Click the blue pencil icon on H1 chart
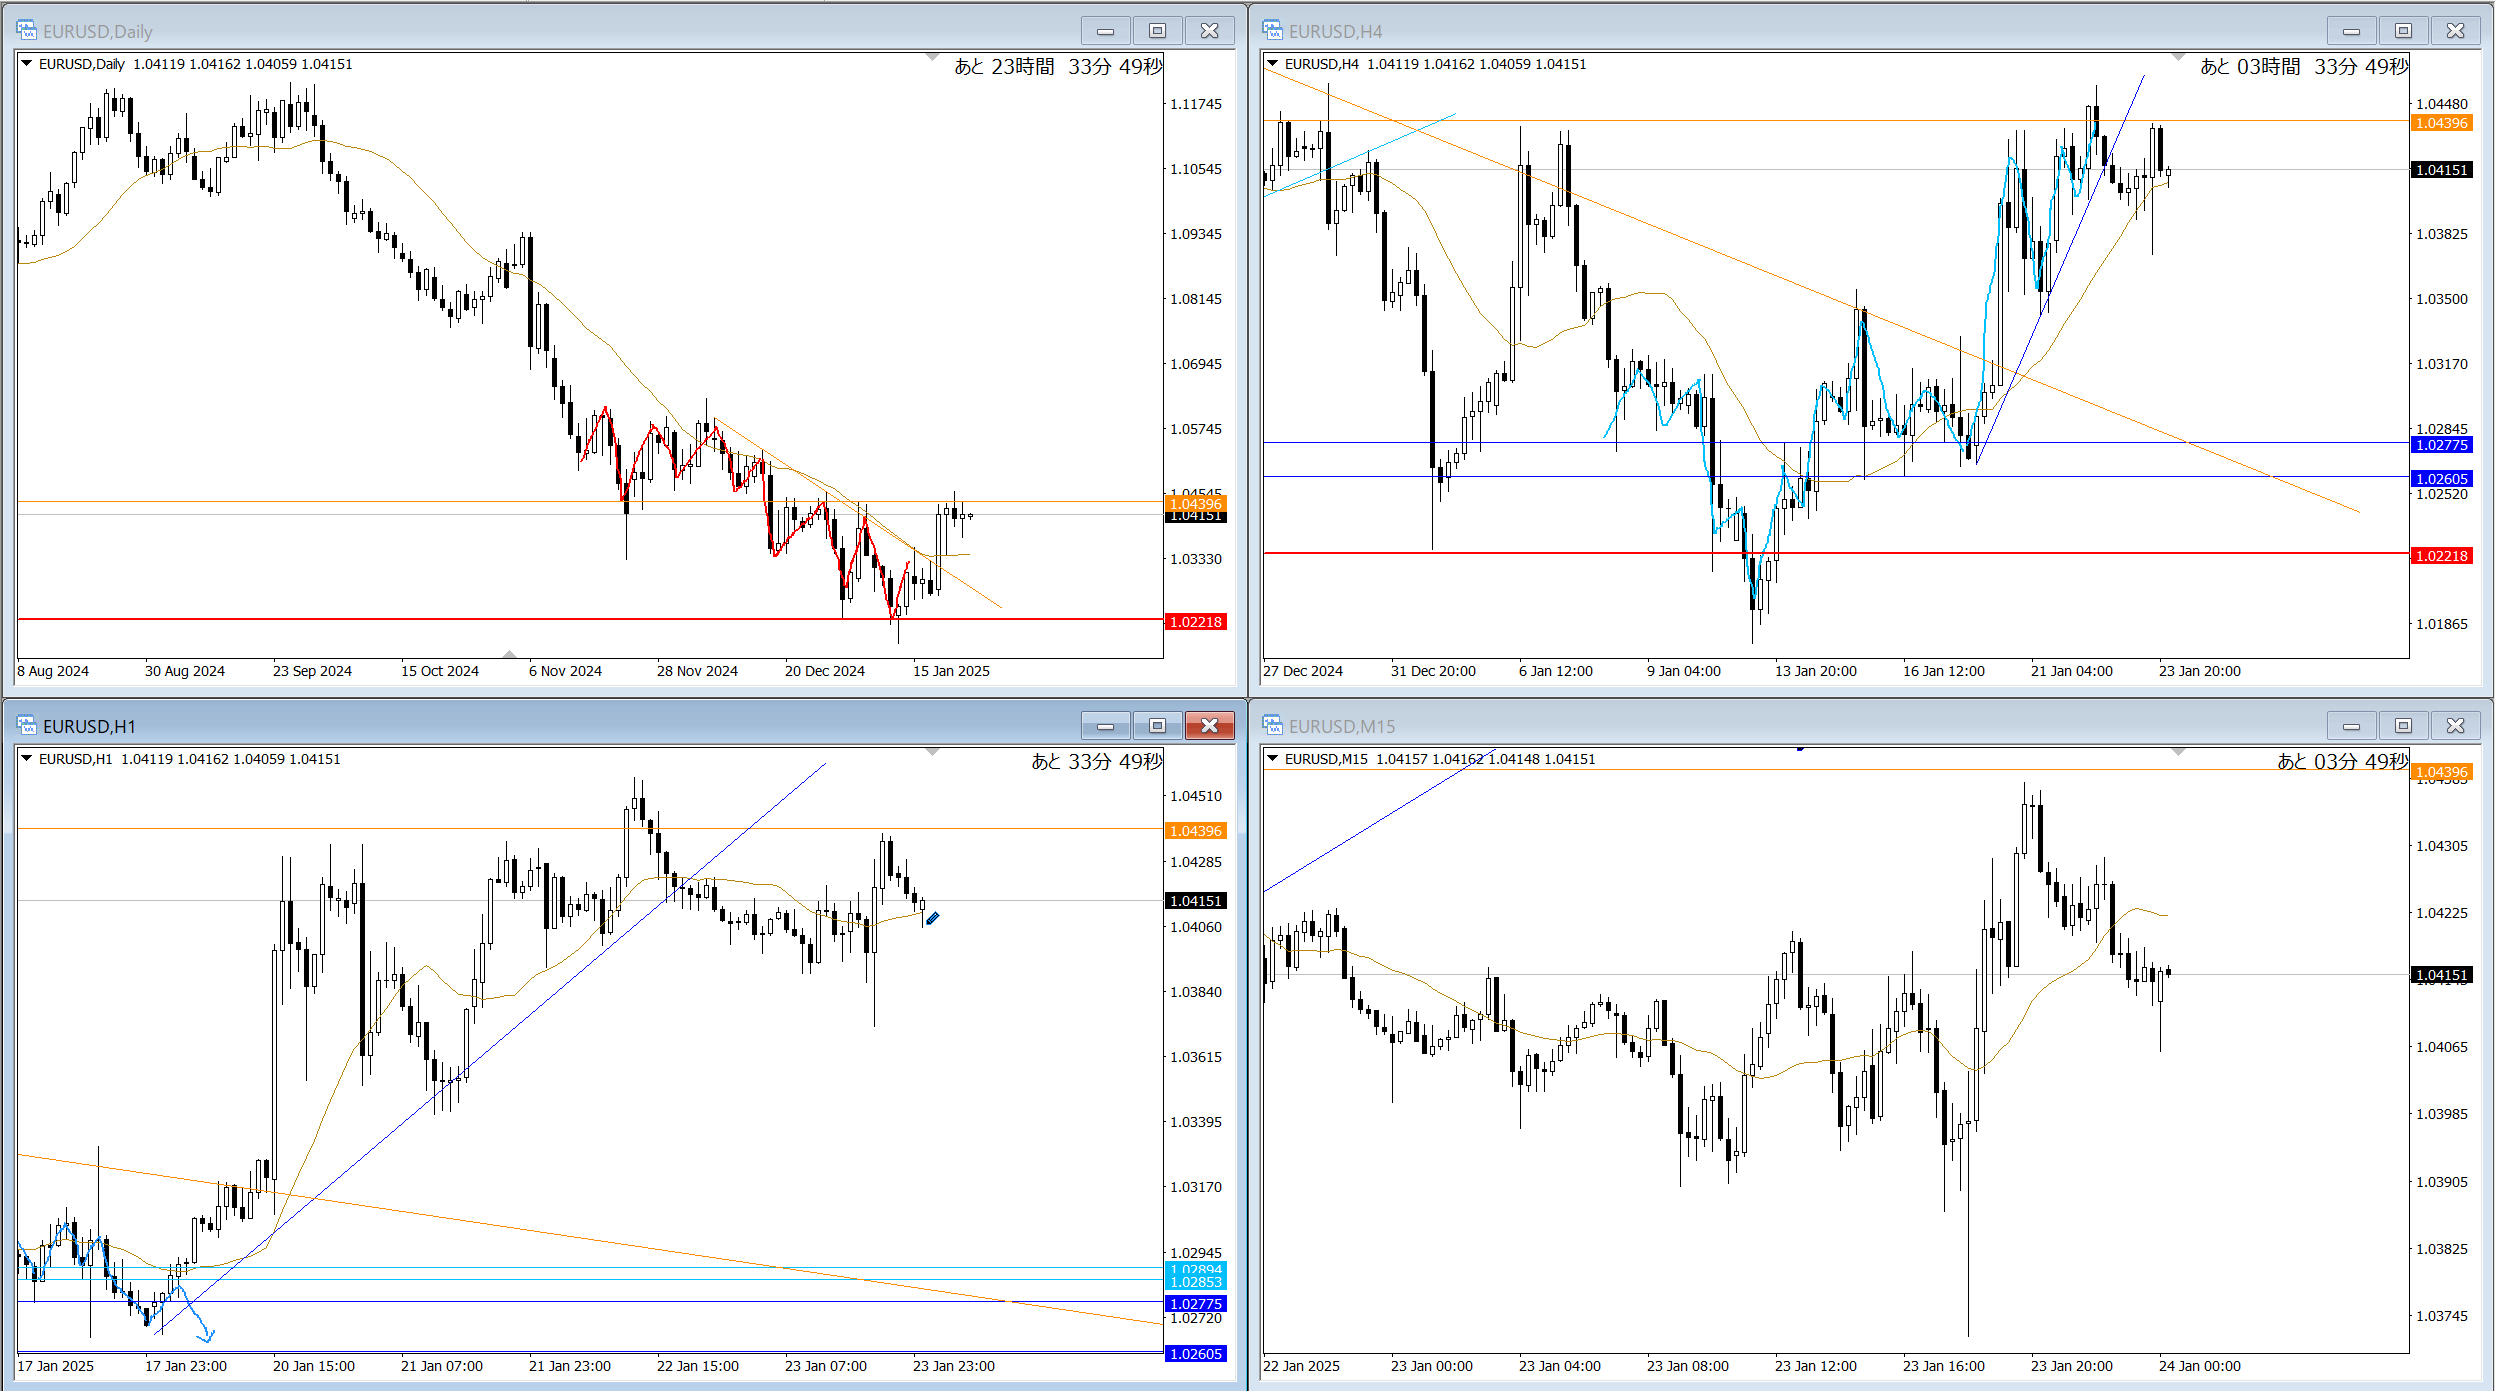This screenshot has height=1391, width=2496. [932, 918]
